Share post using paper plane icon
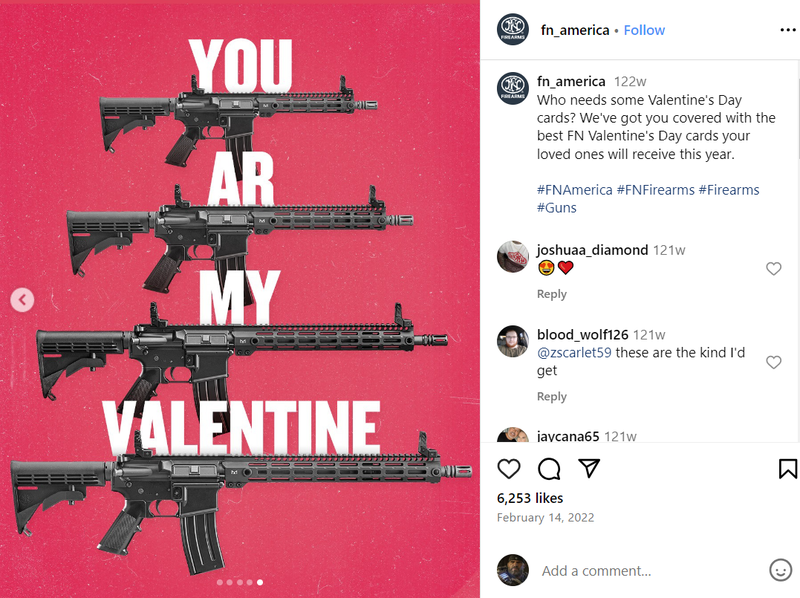This screenshot has height=598, width=800. tap(589, 468)
